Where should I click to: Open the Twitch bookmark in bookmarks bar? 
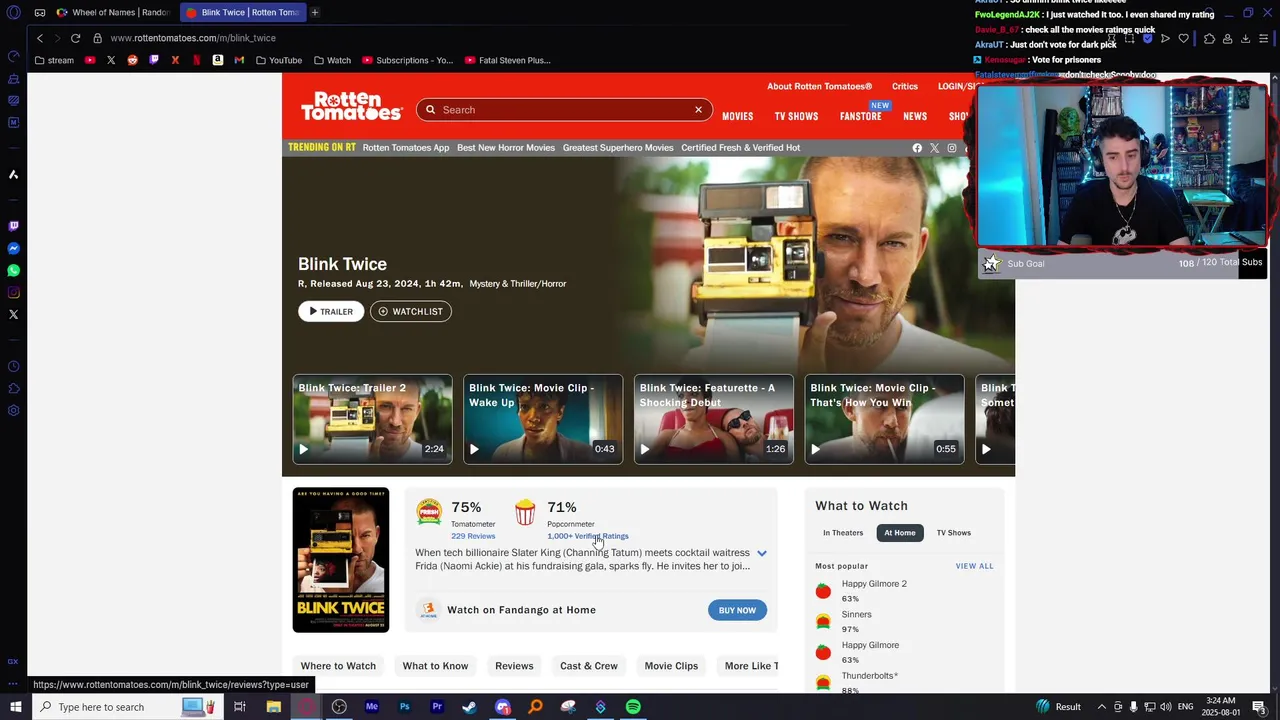pos(153,60)
